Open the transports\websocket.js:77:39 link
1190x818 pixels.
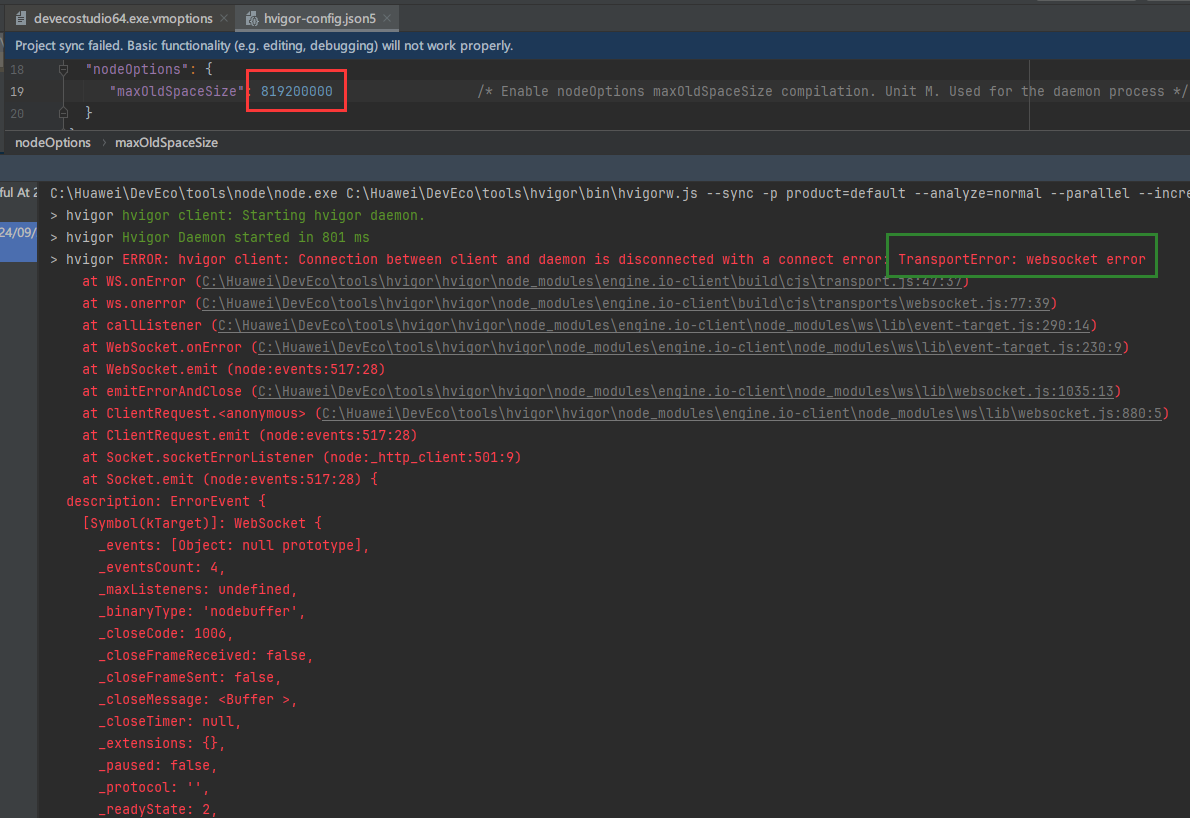pyautogui.click(x=625, y=303)
